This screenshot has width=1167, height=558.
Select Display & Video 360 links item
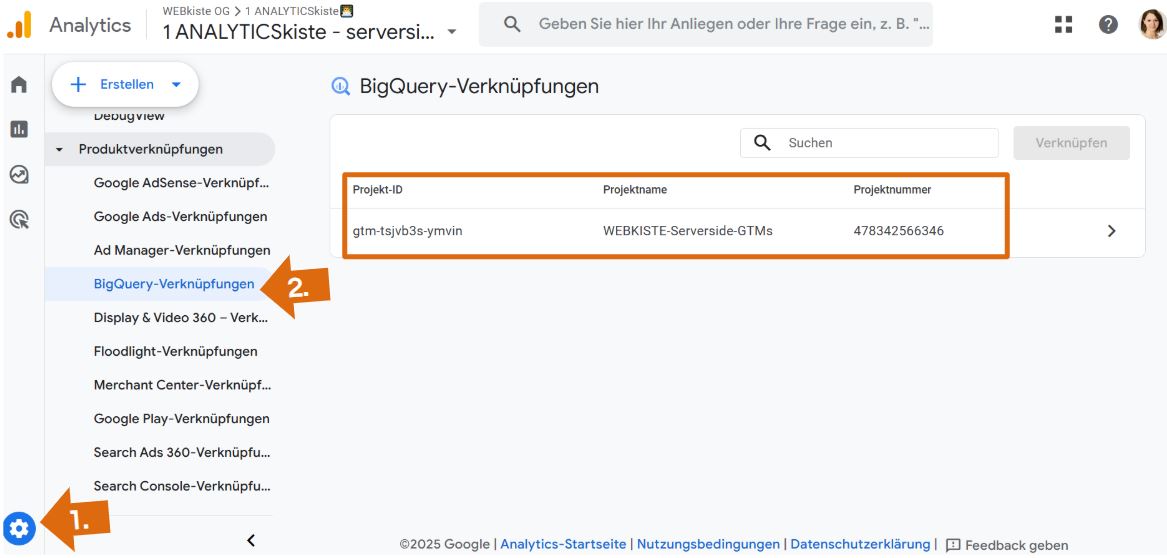(182, 318)
